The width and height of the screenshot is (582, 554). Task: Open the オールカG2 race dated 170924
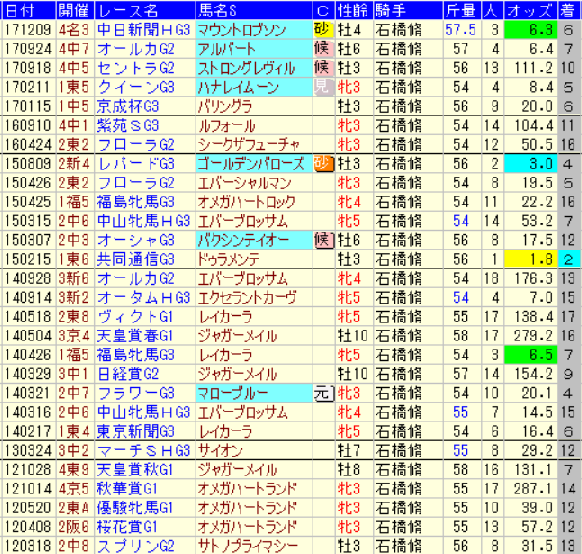(135, 49)
